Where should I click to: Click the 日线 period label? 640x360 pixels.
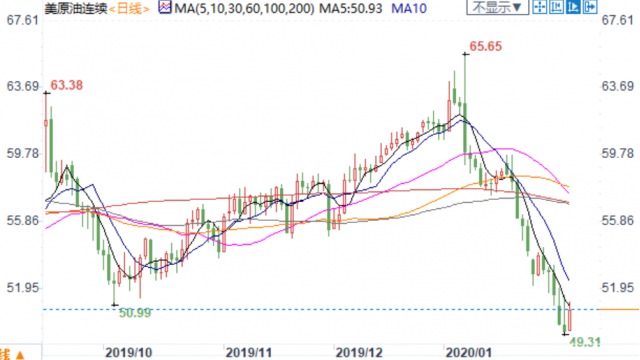coord(129,8)
